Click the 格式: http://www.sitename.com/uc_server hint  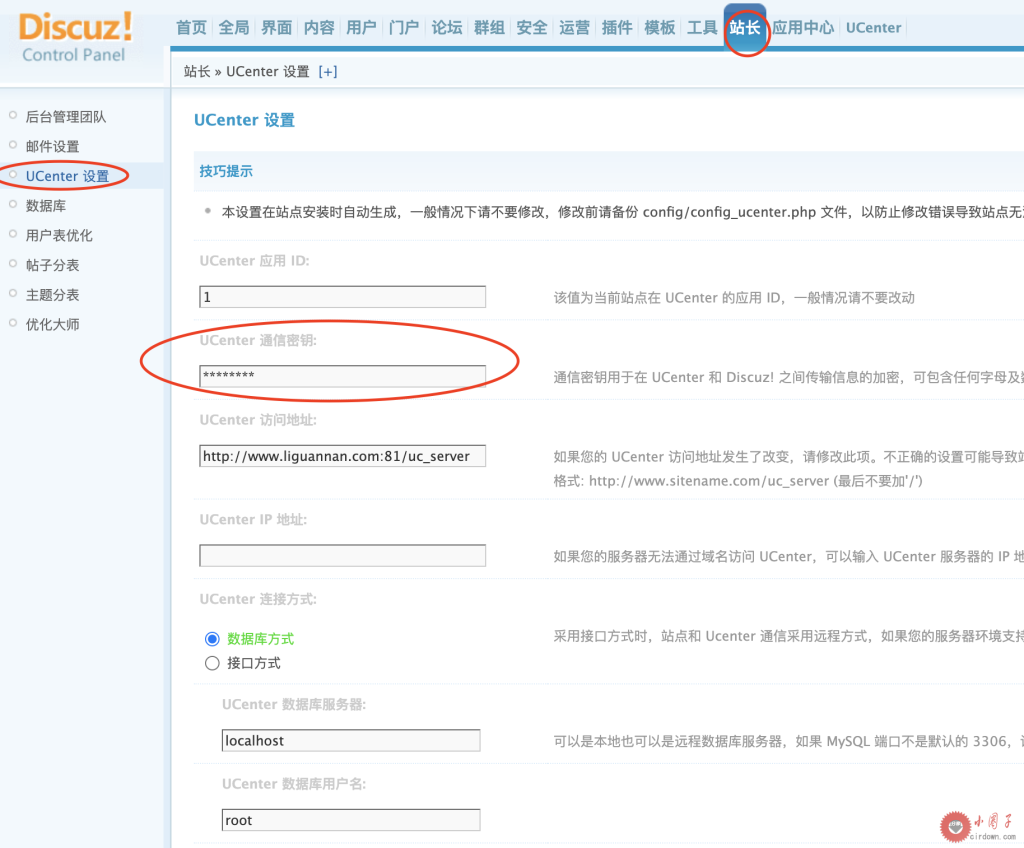pyautogui.click(x=738, y=481)
